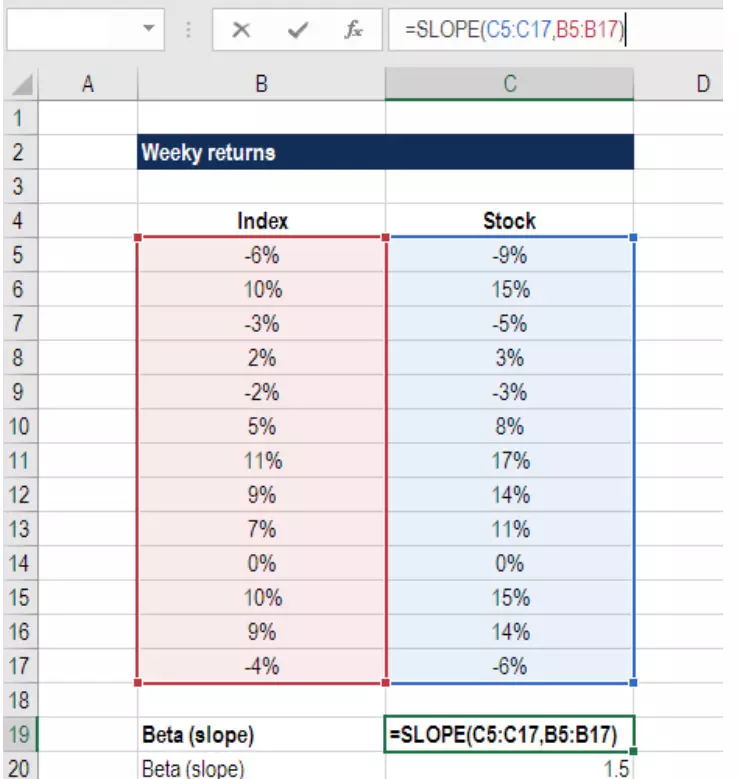Viewport: 739px width, 779px height.
Task: Select column A header
Action: coord(87,84)
